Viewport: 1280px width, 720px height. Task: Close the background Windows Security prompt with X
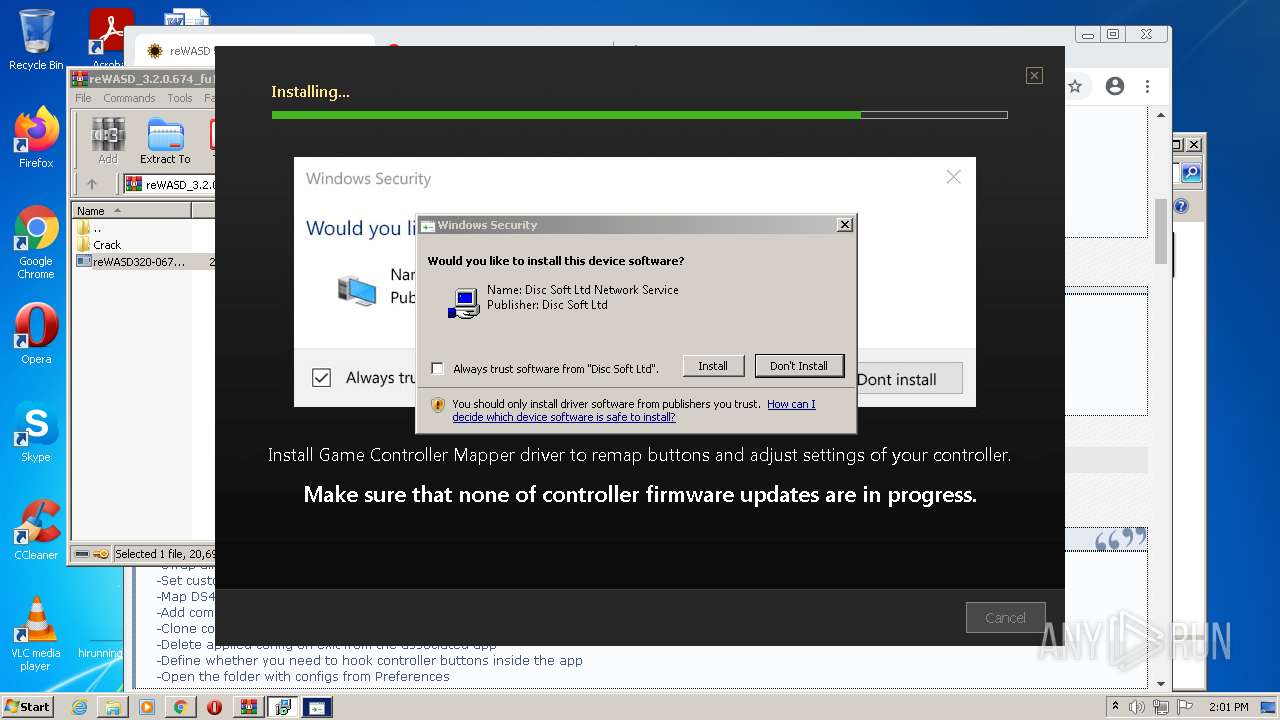[953, 177]
